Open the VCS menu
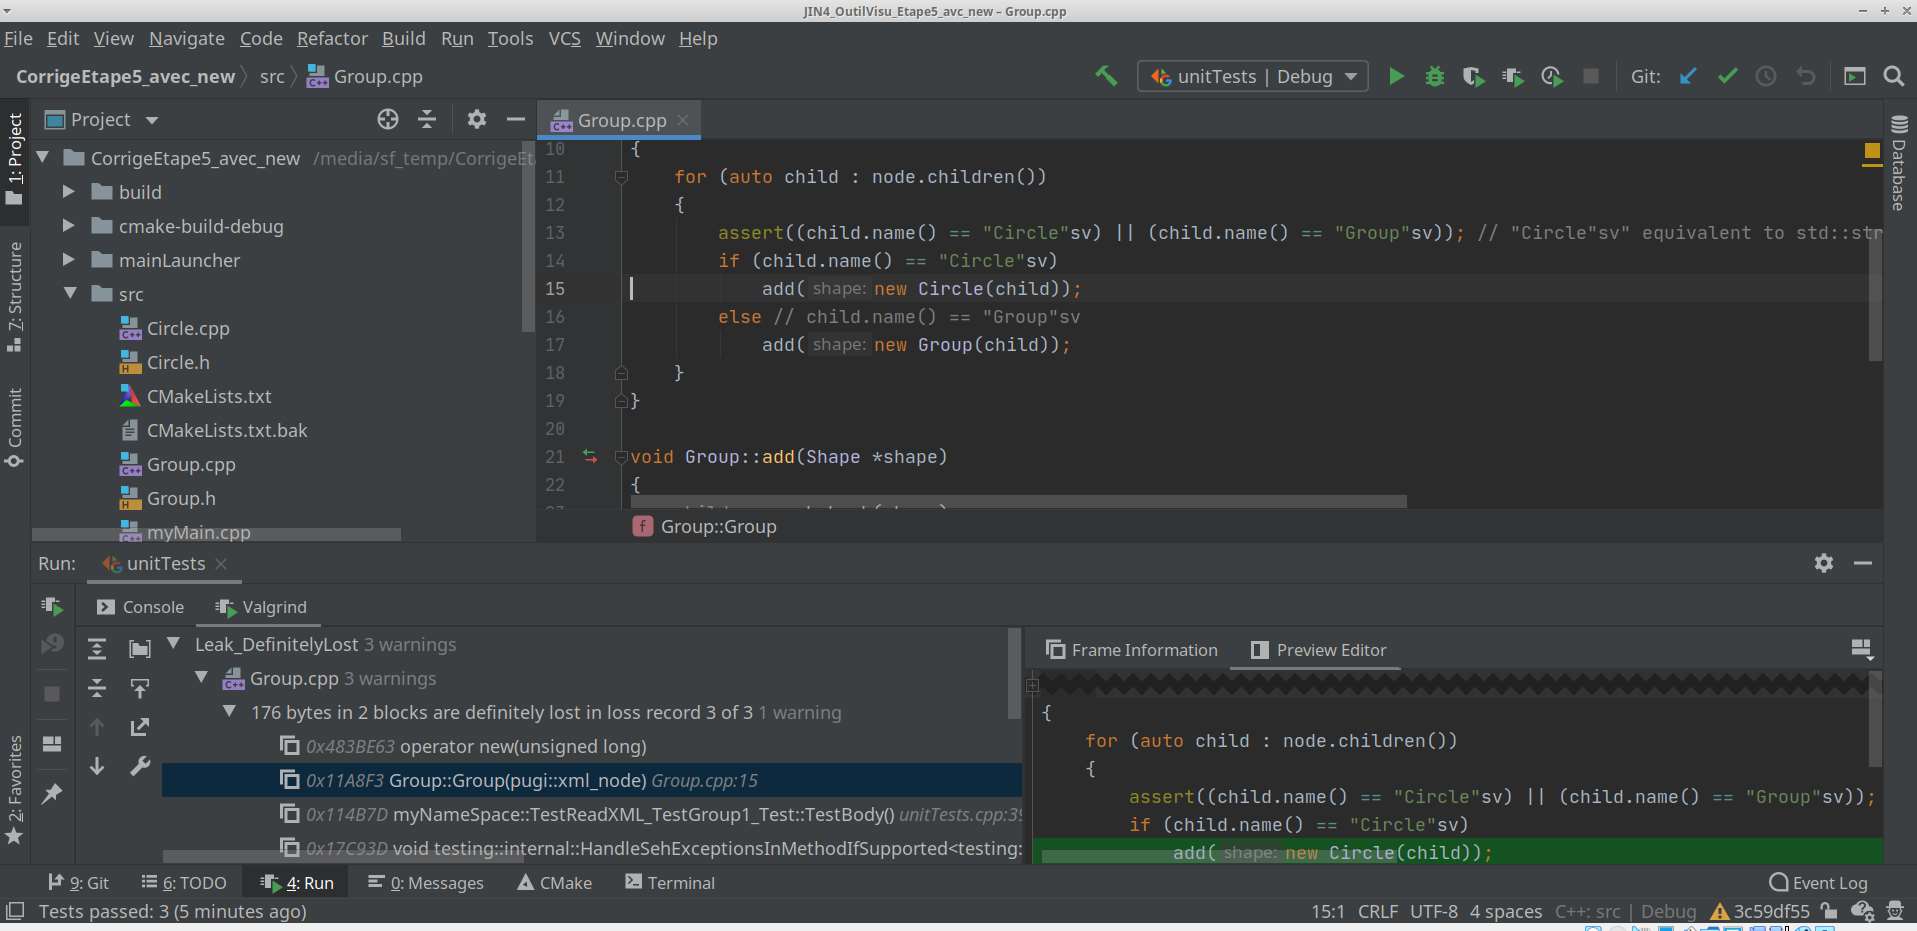1917x931 pixels. point(564,38)
